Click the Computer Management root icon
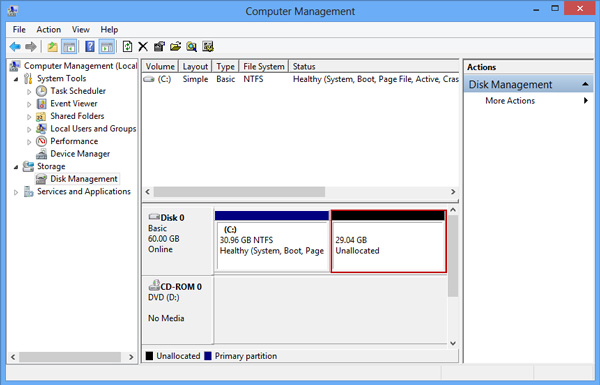The image size is (600, 385). [15, 66]
